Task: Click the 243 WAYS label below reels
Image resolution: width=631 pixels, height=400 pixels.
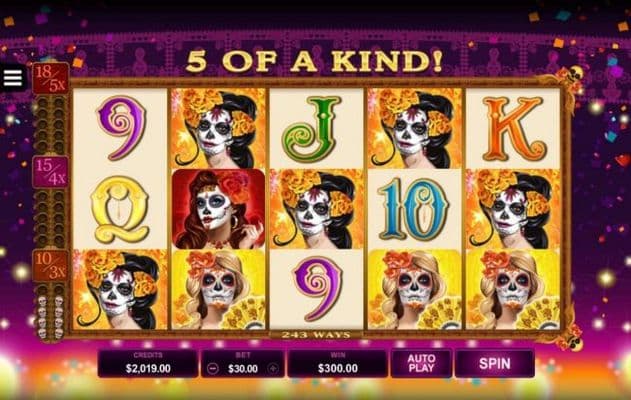Action: pyautogui.click(x=316, y=334)
